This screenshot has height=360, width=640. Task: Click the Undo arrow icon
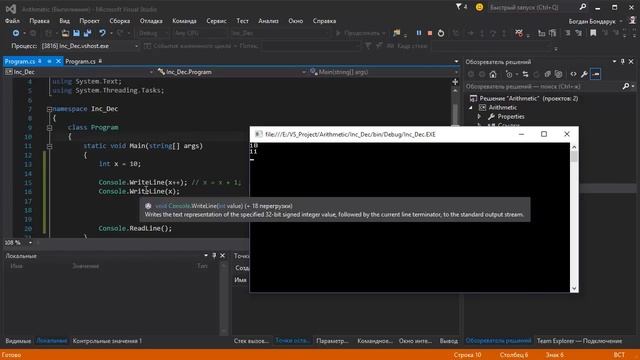102,33
